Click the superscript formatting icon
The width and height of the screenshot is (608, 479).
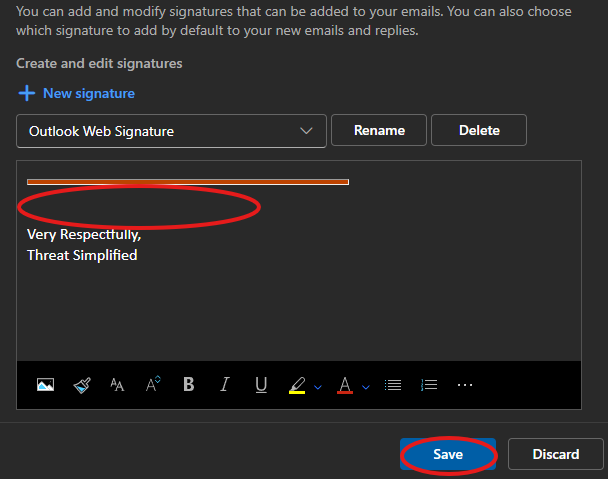[x=153, y=385]
